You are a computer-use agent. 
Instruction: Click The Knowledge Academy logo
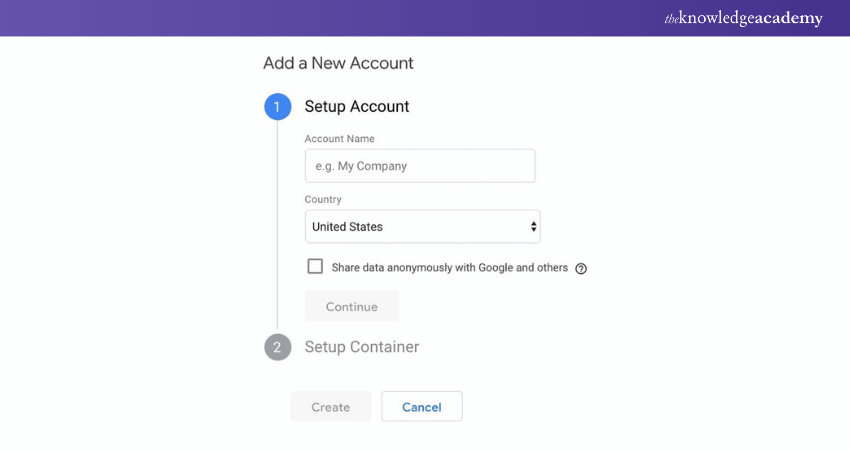point(743,18)
